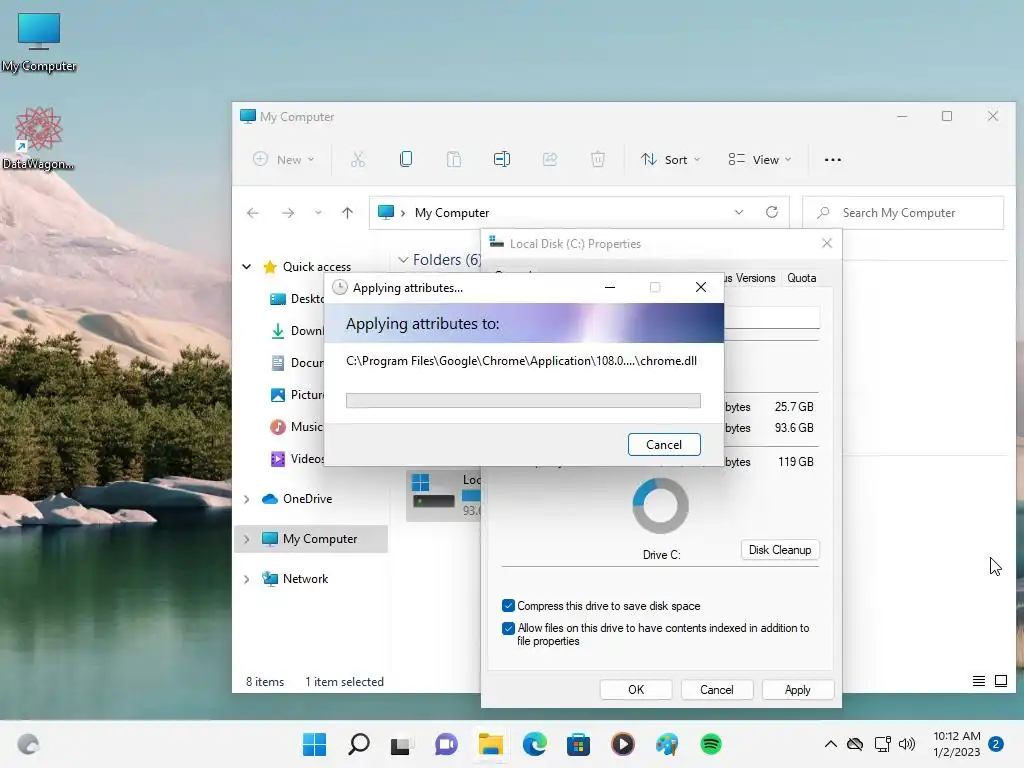Image resolution: width=1024 pixels, height=768 pixels.
Task: Uncheck Allow files to have contents indexed
Action: point(508,628)
